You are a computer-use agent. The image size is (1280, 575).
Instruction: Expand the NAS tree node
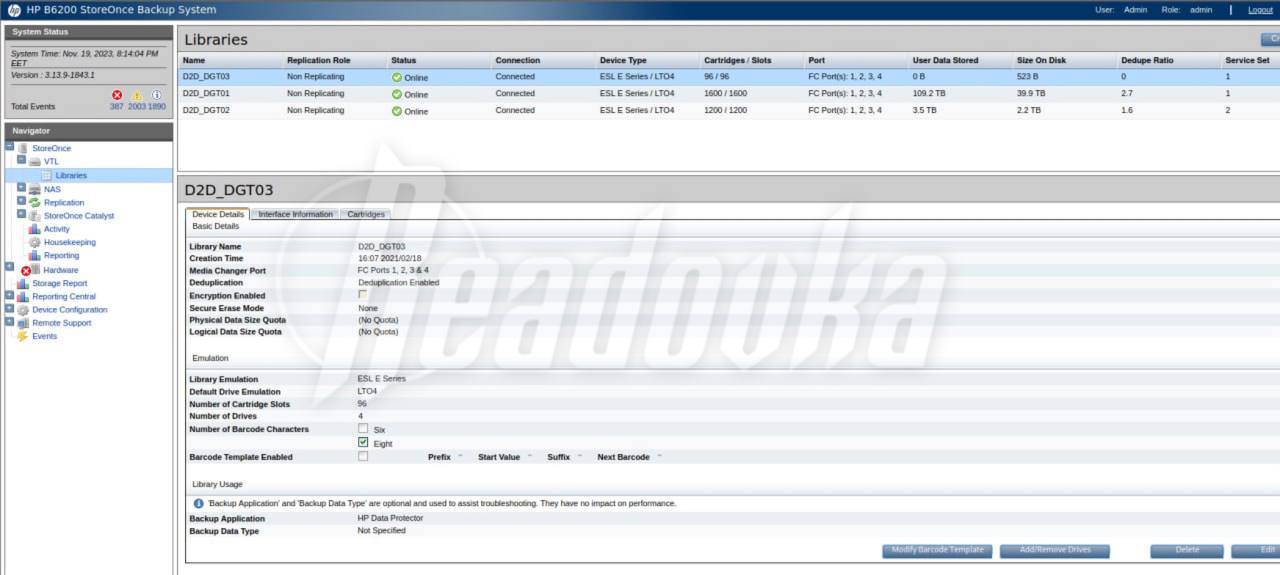(x=21, y=187)
